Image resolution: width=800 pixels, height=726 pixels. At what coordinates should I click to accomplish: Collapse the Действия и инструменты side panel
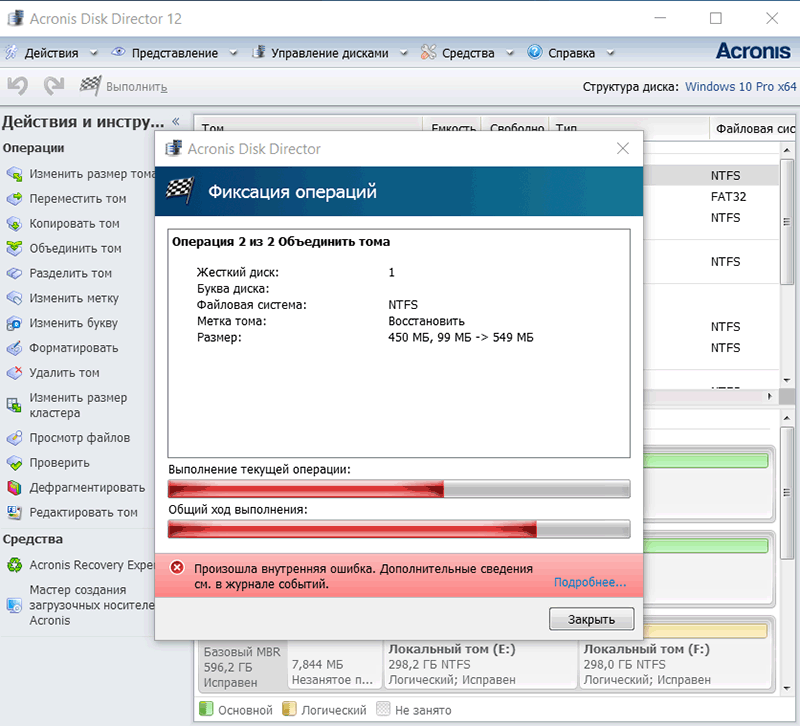pyautogui.click(x=176, y=121)
